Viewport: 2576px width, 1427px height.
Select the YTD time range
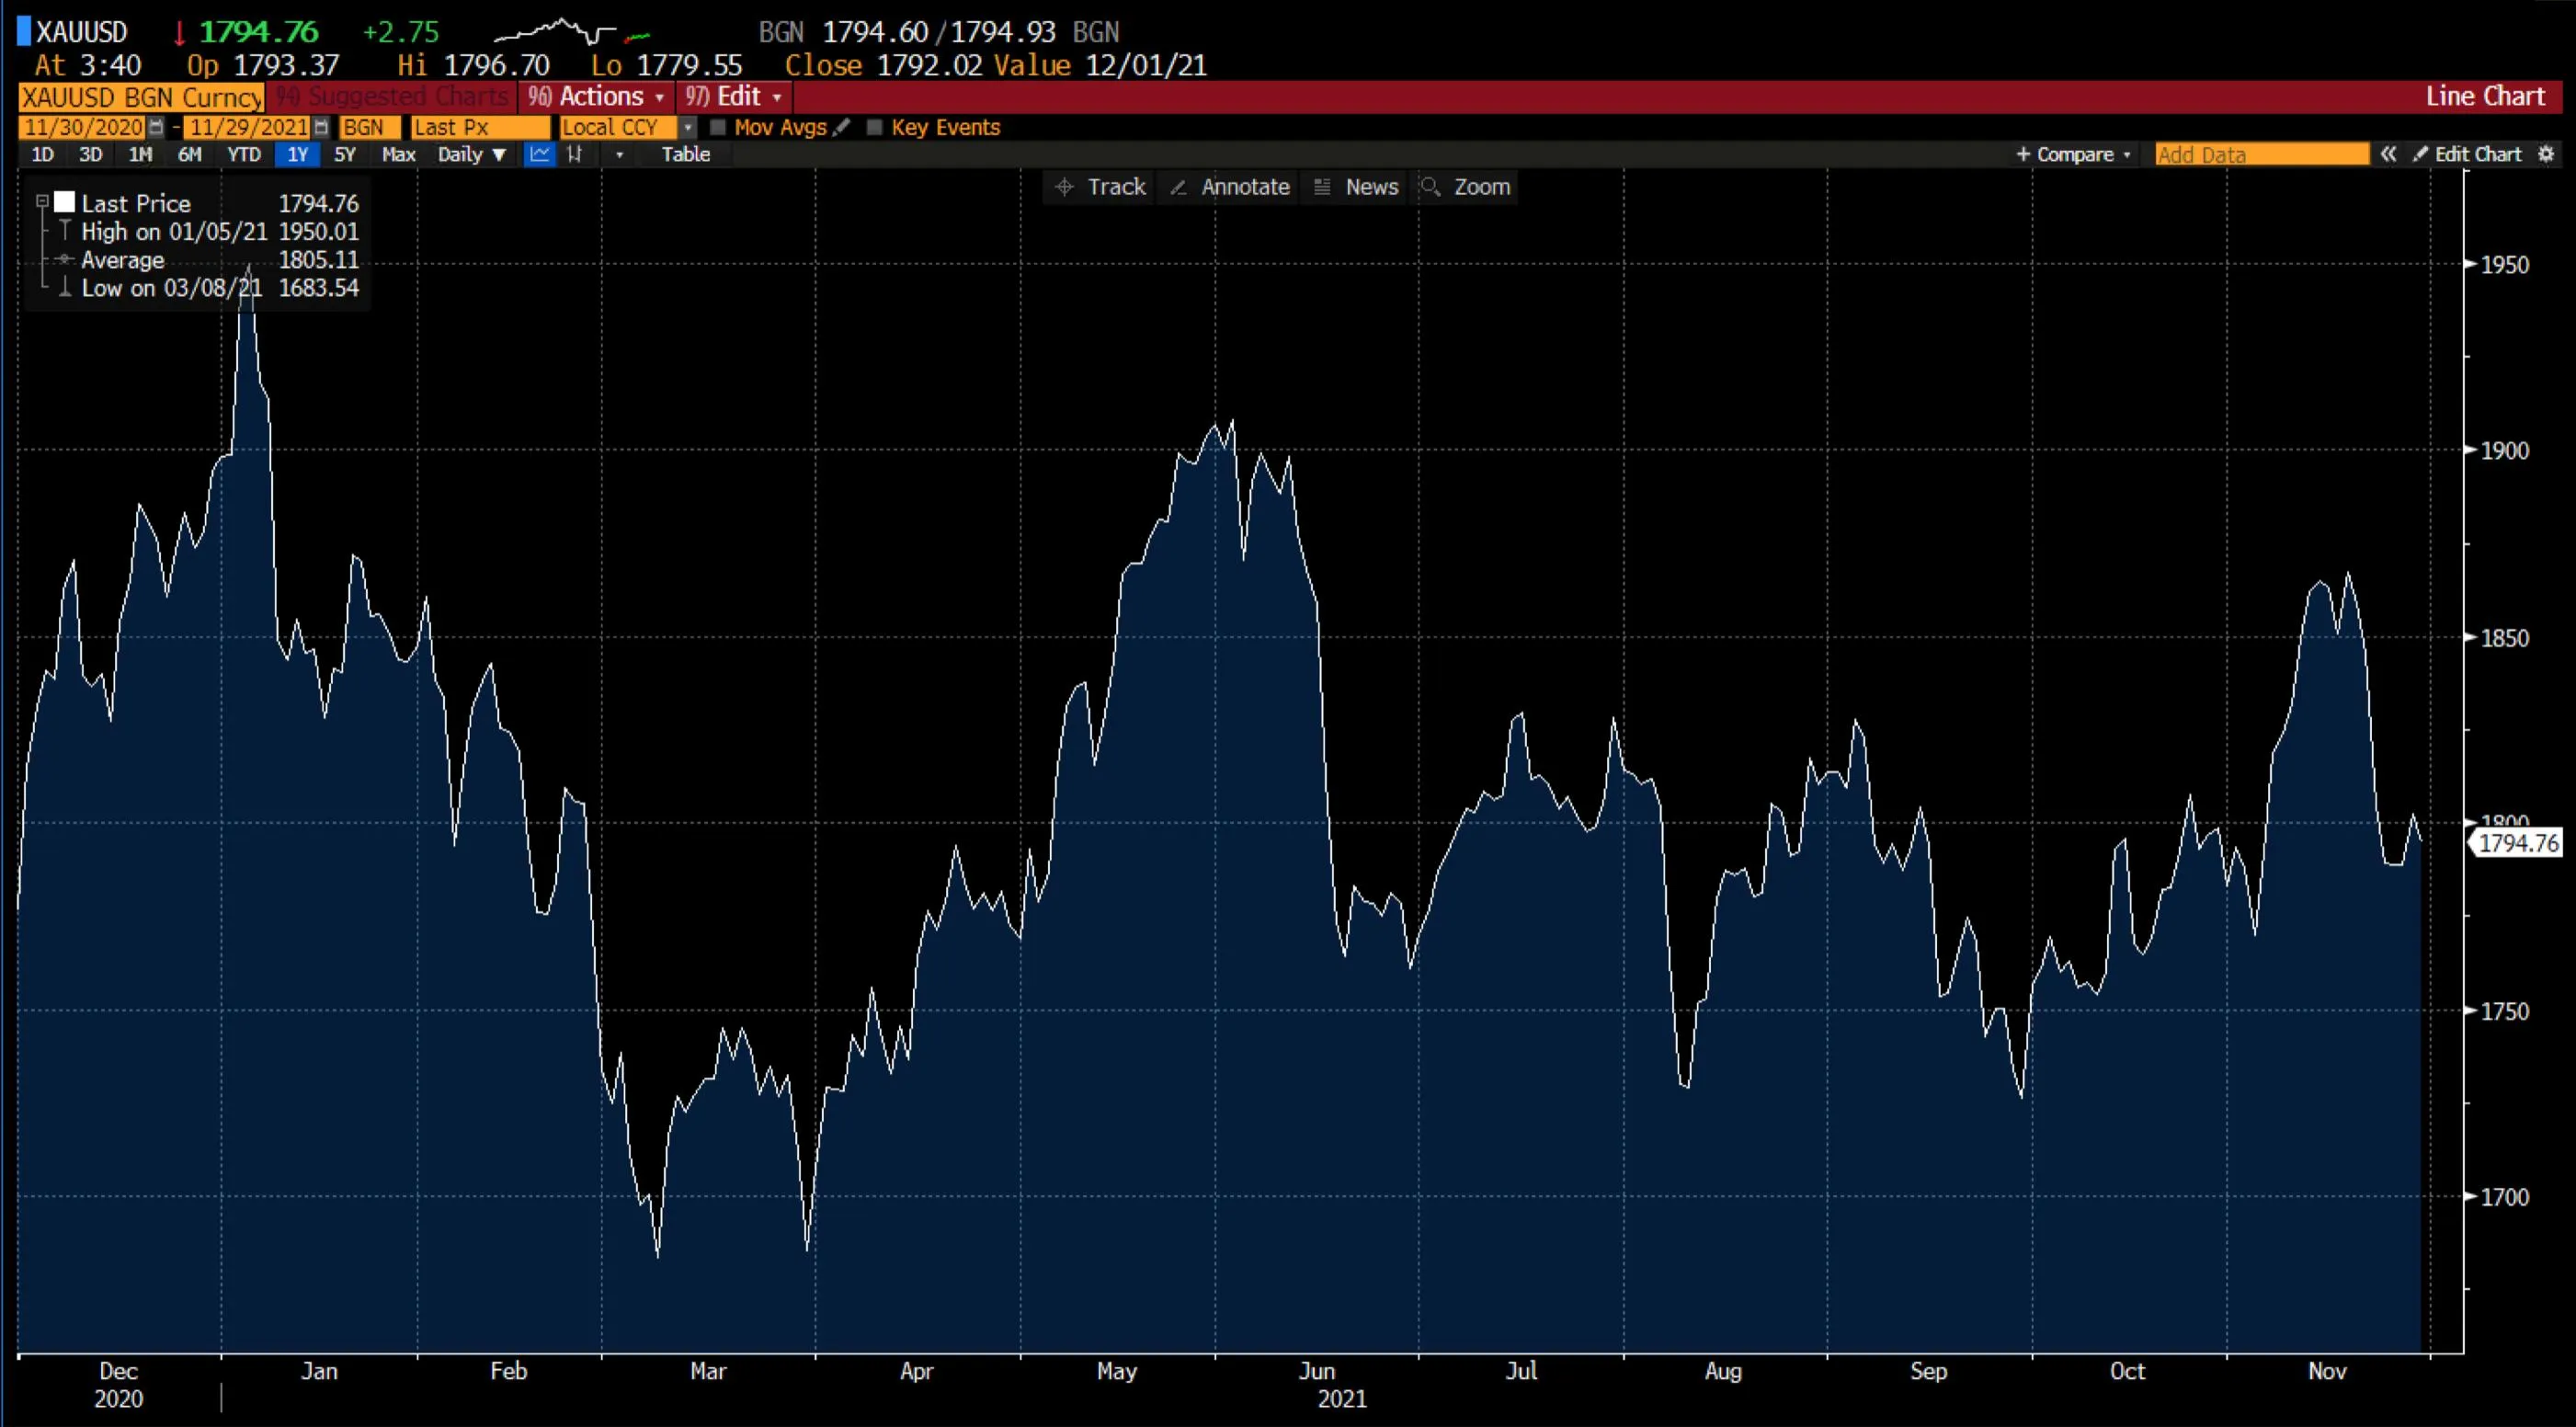(243, 155)
